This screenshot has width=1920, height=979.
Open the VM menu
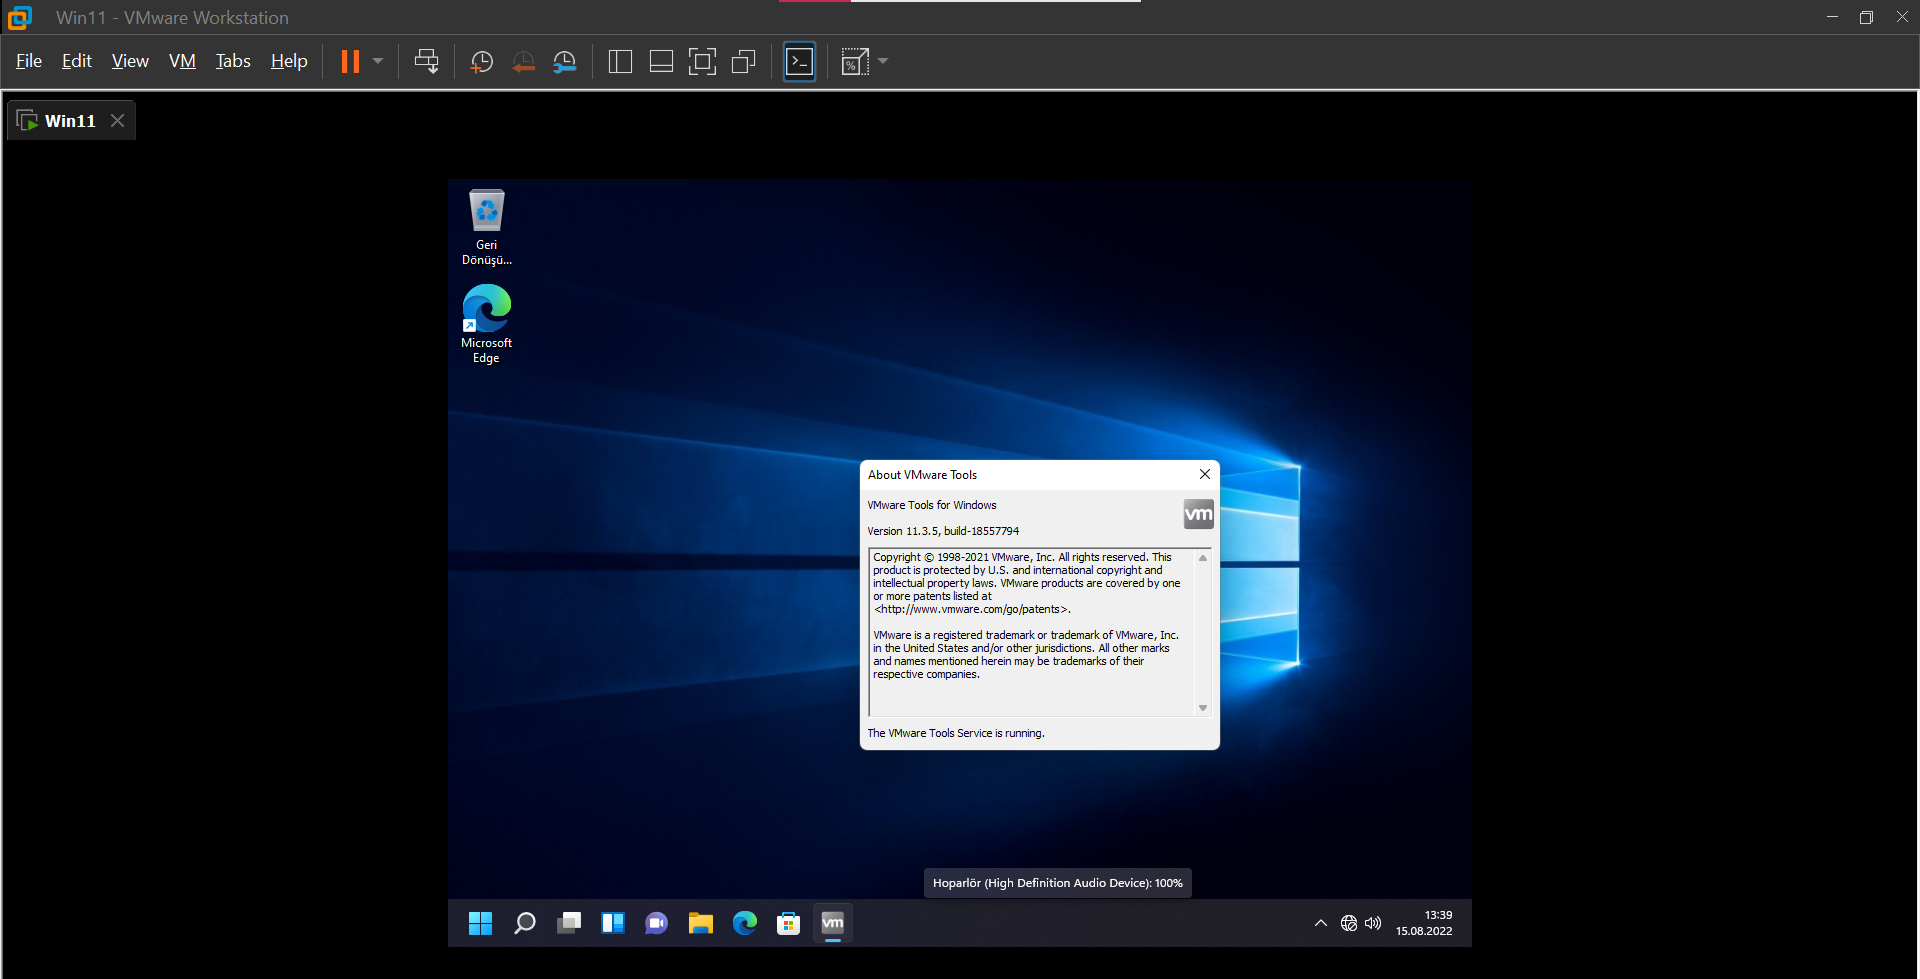pos(182,61)
